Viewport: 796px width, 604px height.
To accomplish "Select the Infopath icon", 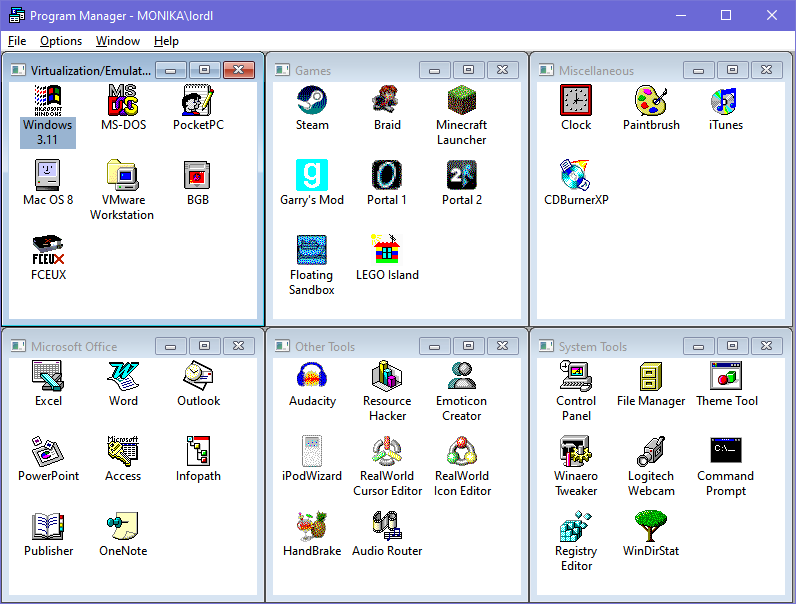I will point(198,451).
